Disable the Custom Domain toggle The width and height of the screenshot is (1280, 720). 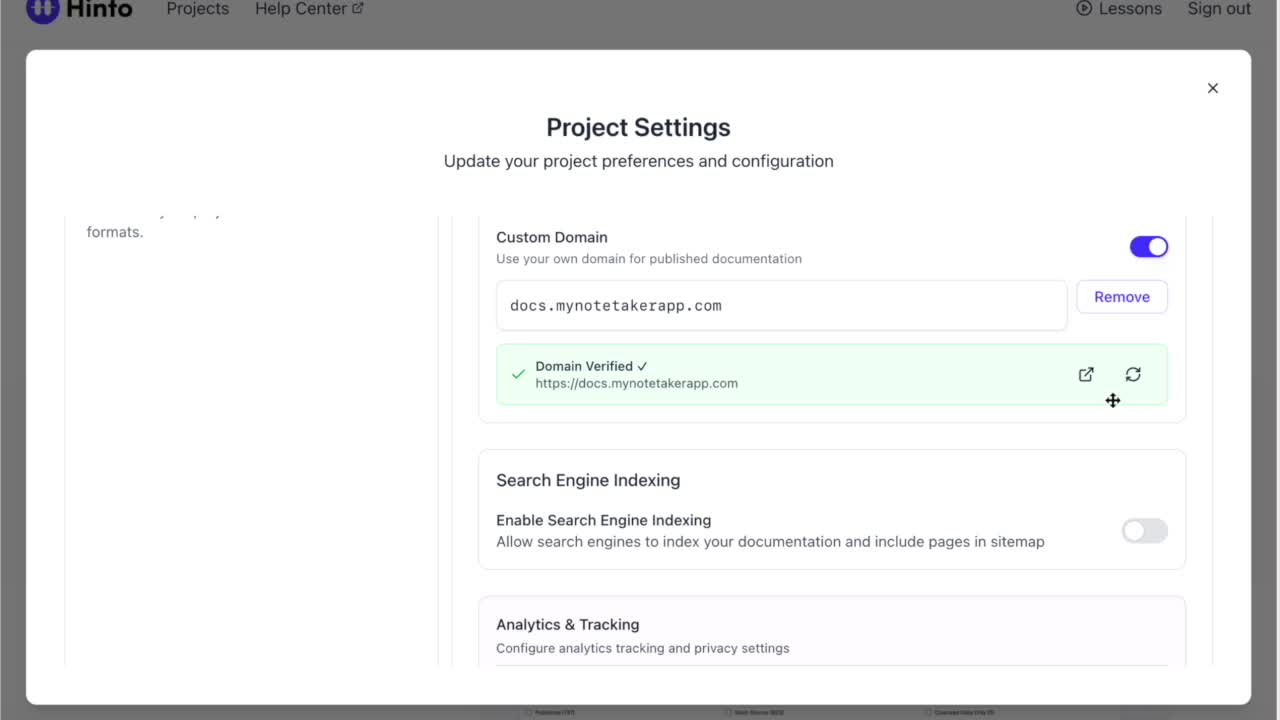pyautogui.click(x=1148, y=247)
